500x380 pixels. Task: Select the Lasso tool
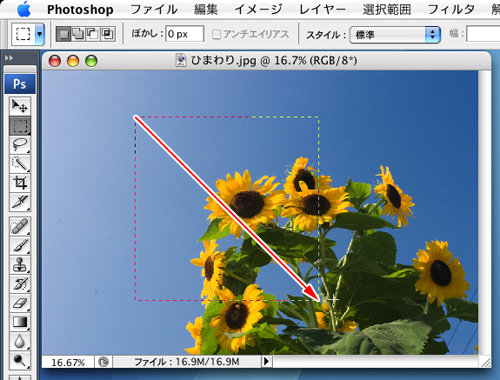20,144
